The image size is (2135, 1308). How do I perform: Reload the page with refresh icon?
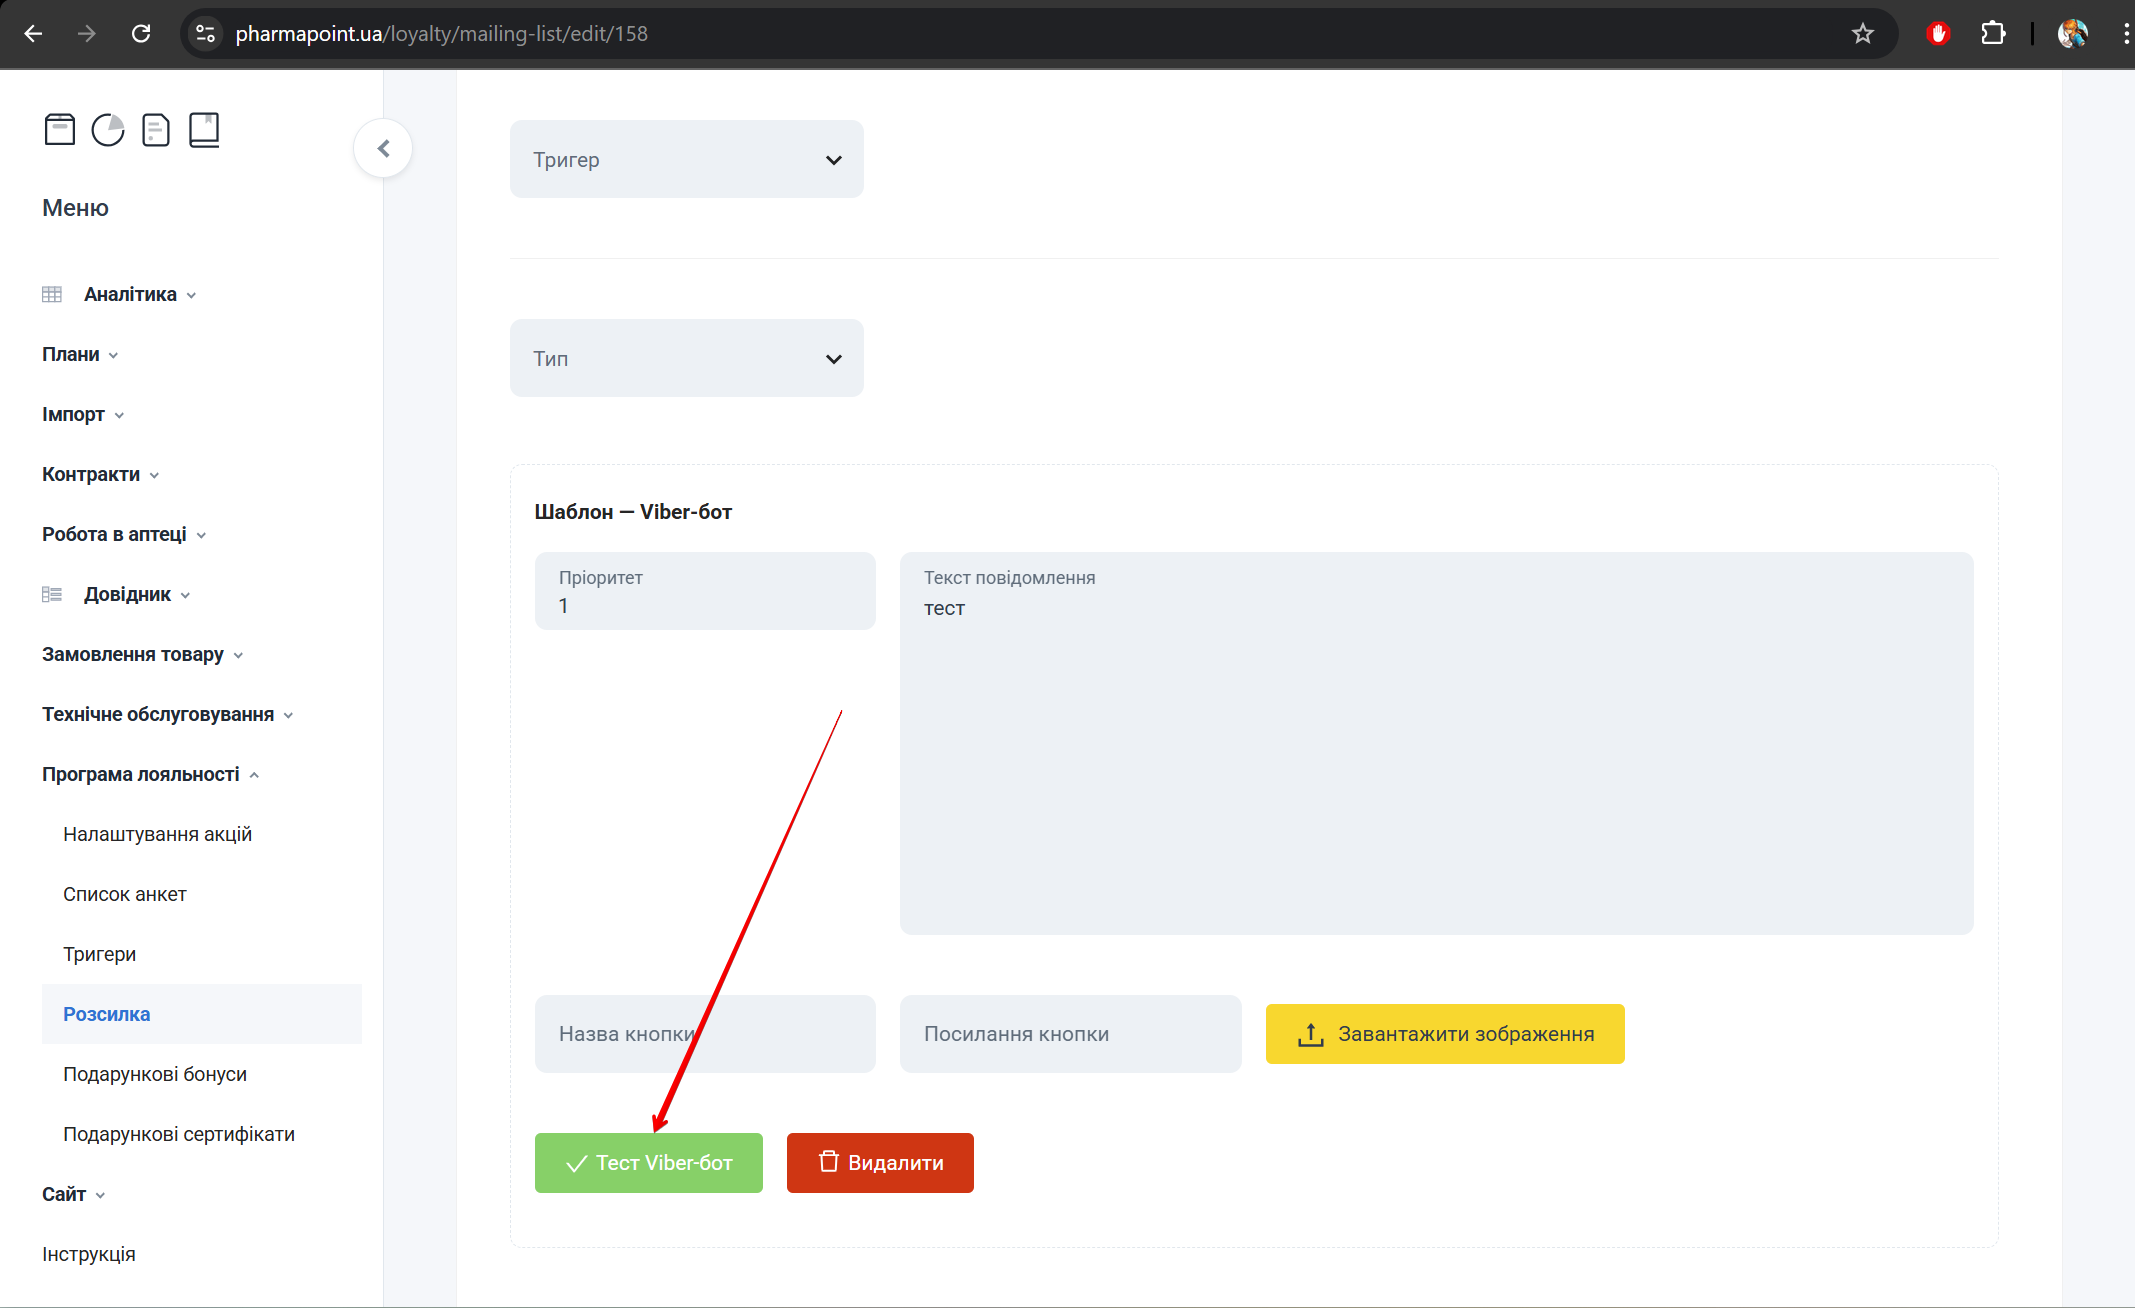pyautogui.click(x=141, y=34)
